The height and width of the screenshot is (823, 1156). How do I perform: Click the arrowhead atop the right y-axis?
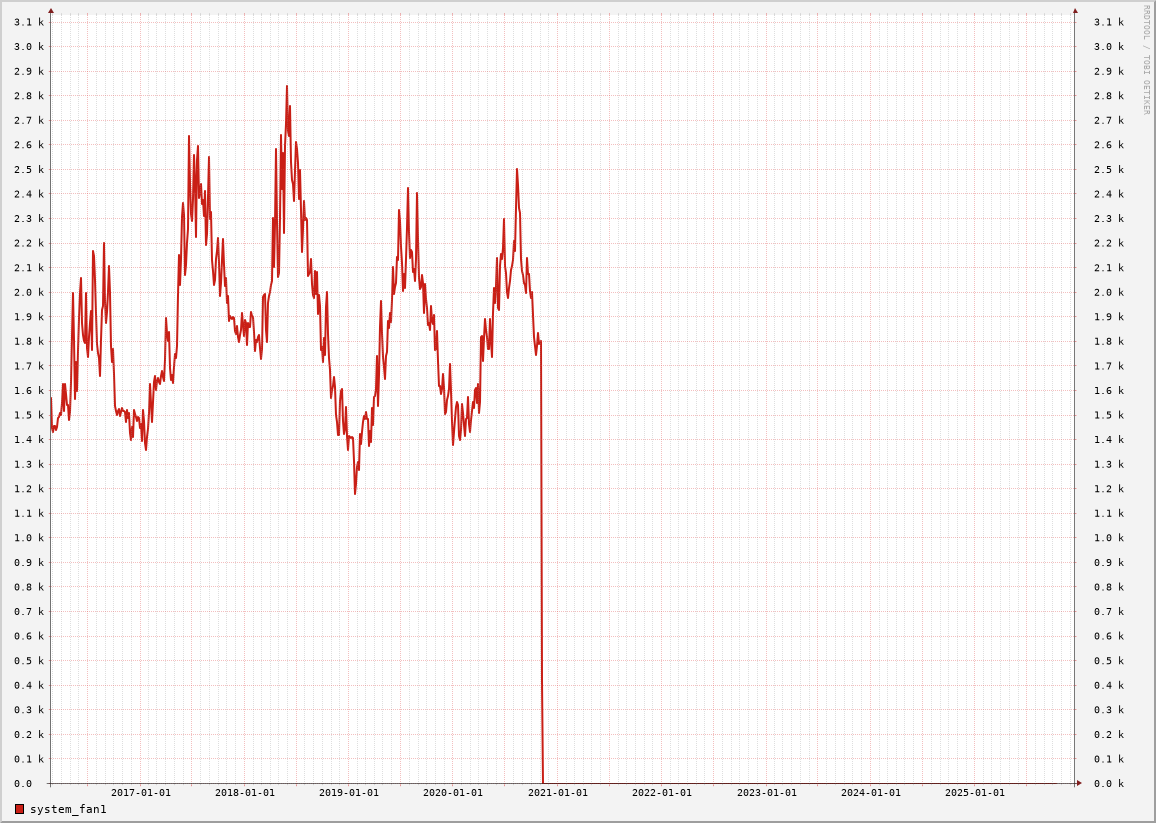pos(1075,11)
